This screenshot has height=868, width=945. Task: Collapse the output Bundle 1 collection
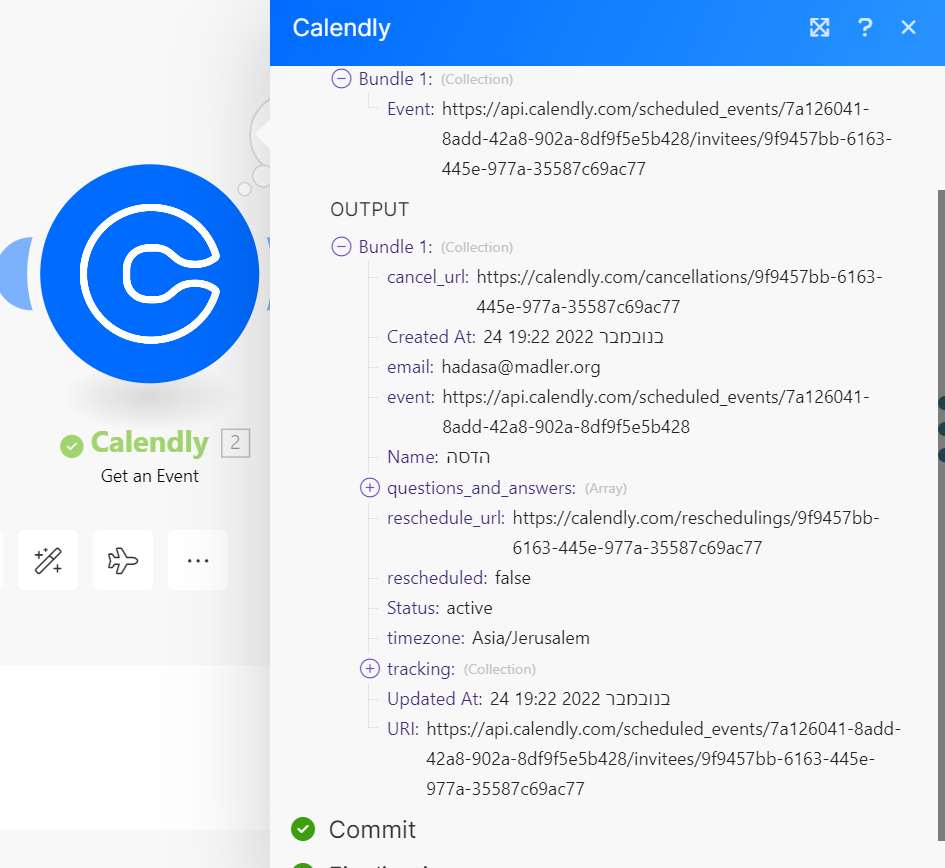coord(341,247)
